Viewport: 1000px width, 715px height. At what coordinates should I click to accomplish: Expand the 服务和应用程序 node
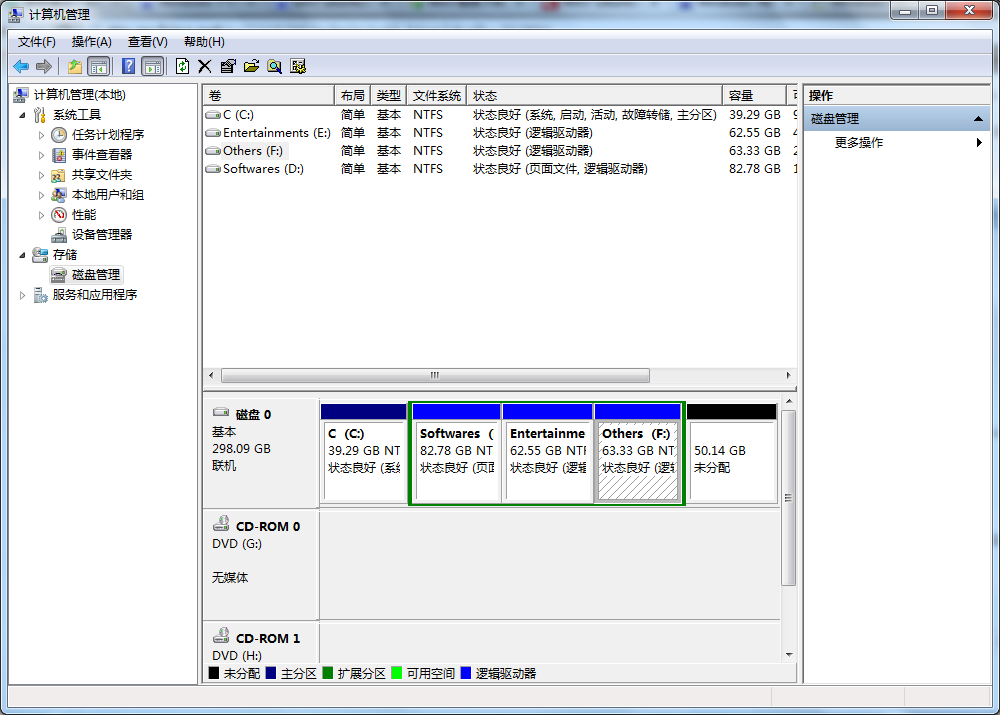(x=22, y=295)
